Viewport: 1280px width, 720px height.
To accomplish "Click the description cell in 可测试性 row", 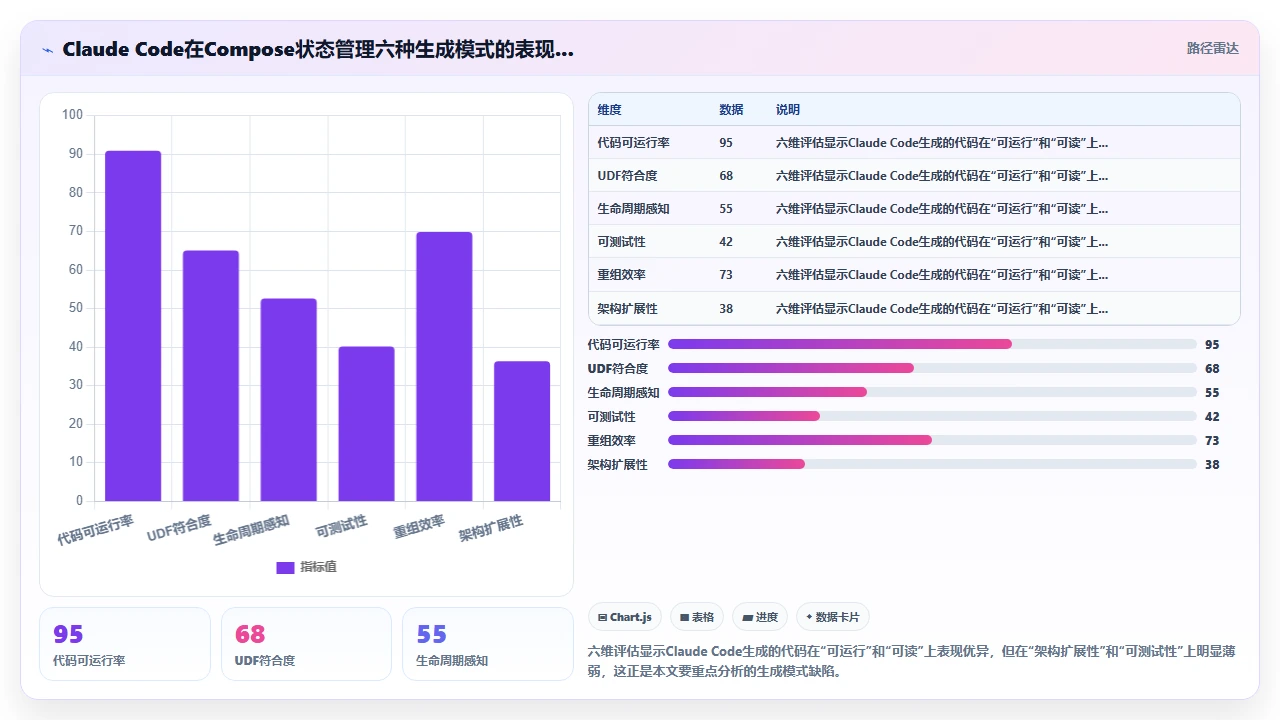I will [942, 242].
